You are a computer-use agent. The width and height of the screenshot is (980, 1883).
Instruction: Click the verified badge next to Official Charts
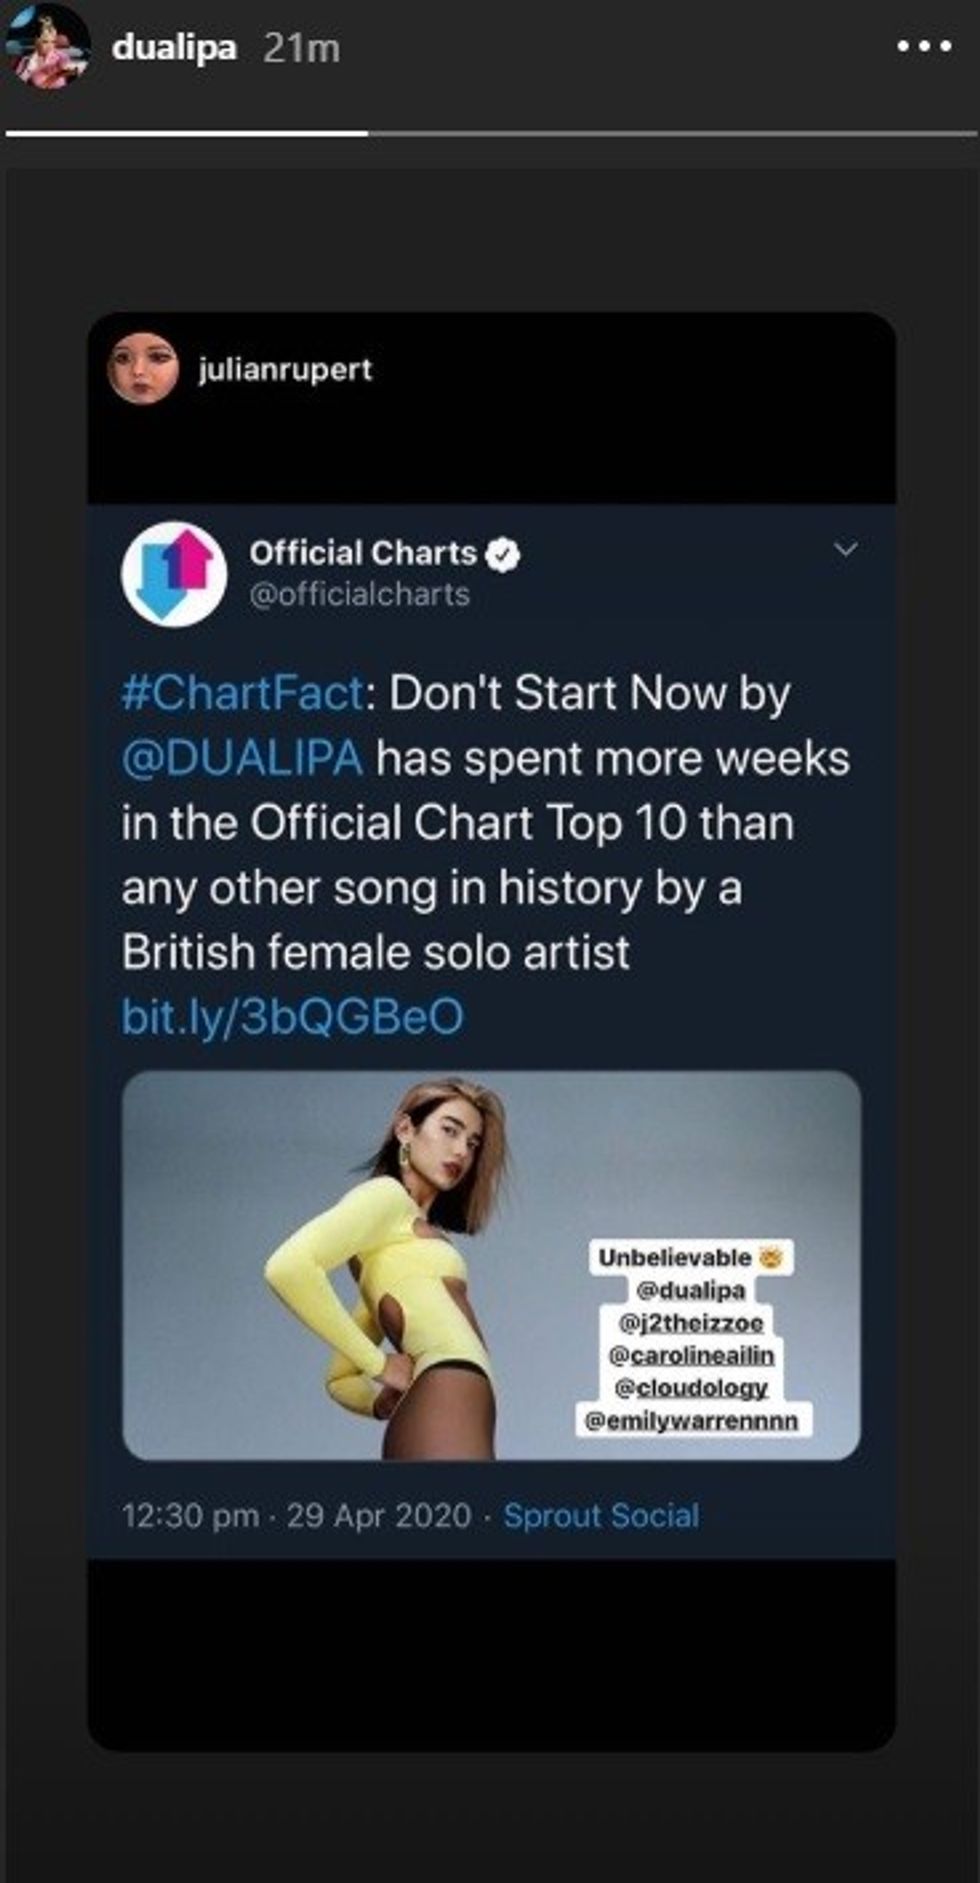pos(503,554)
